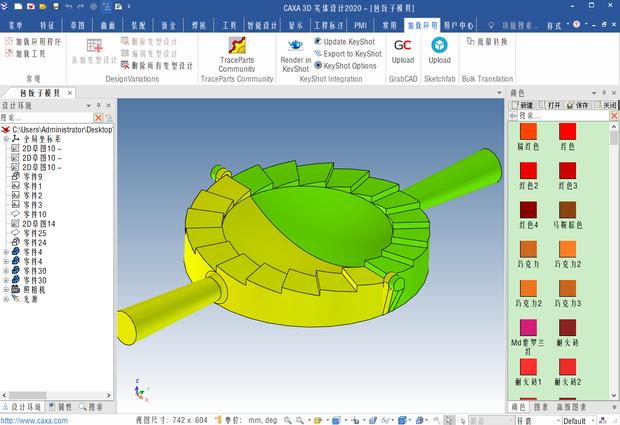The height and width of the screenshot is (425, 620).
Task: Toggle pin on 颜色 panel
Action: tap(604, 93)
